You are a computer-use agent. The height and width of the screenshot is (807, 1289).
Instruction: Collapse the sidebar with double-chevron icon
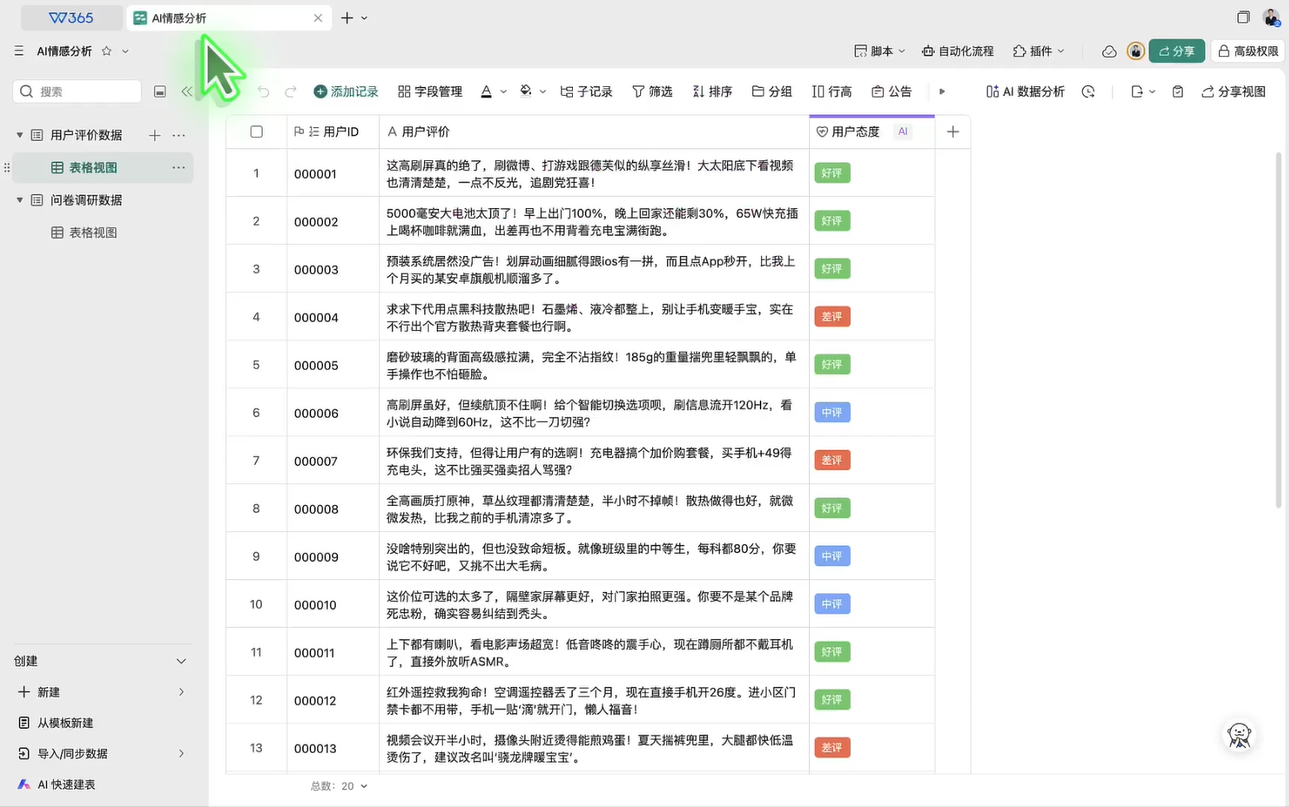(x=187, y=92)
